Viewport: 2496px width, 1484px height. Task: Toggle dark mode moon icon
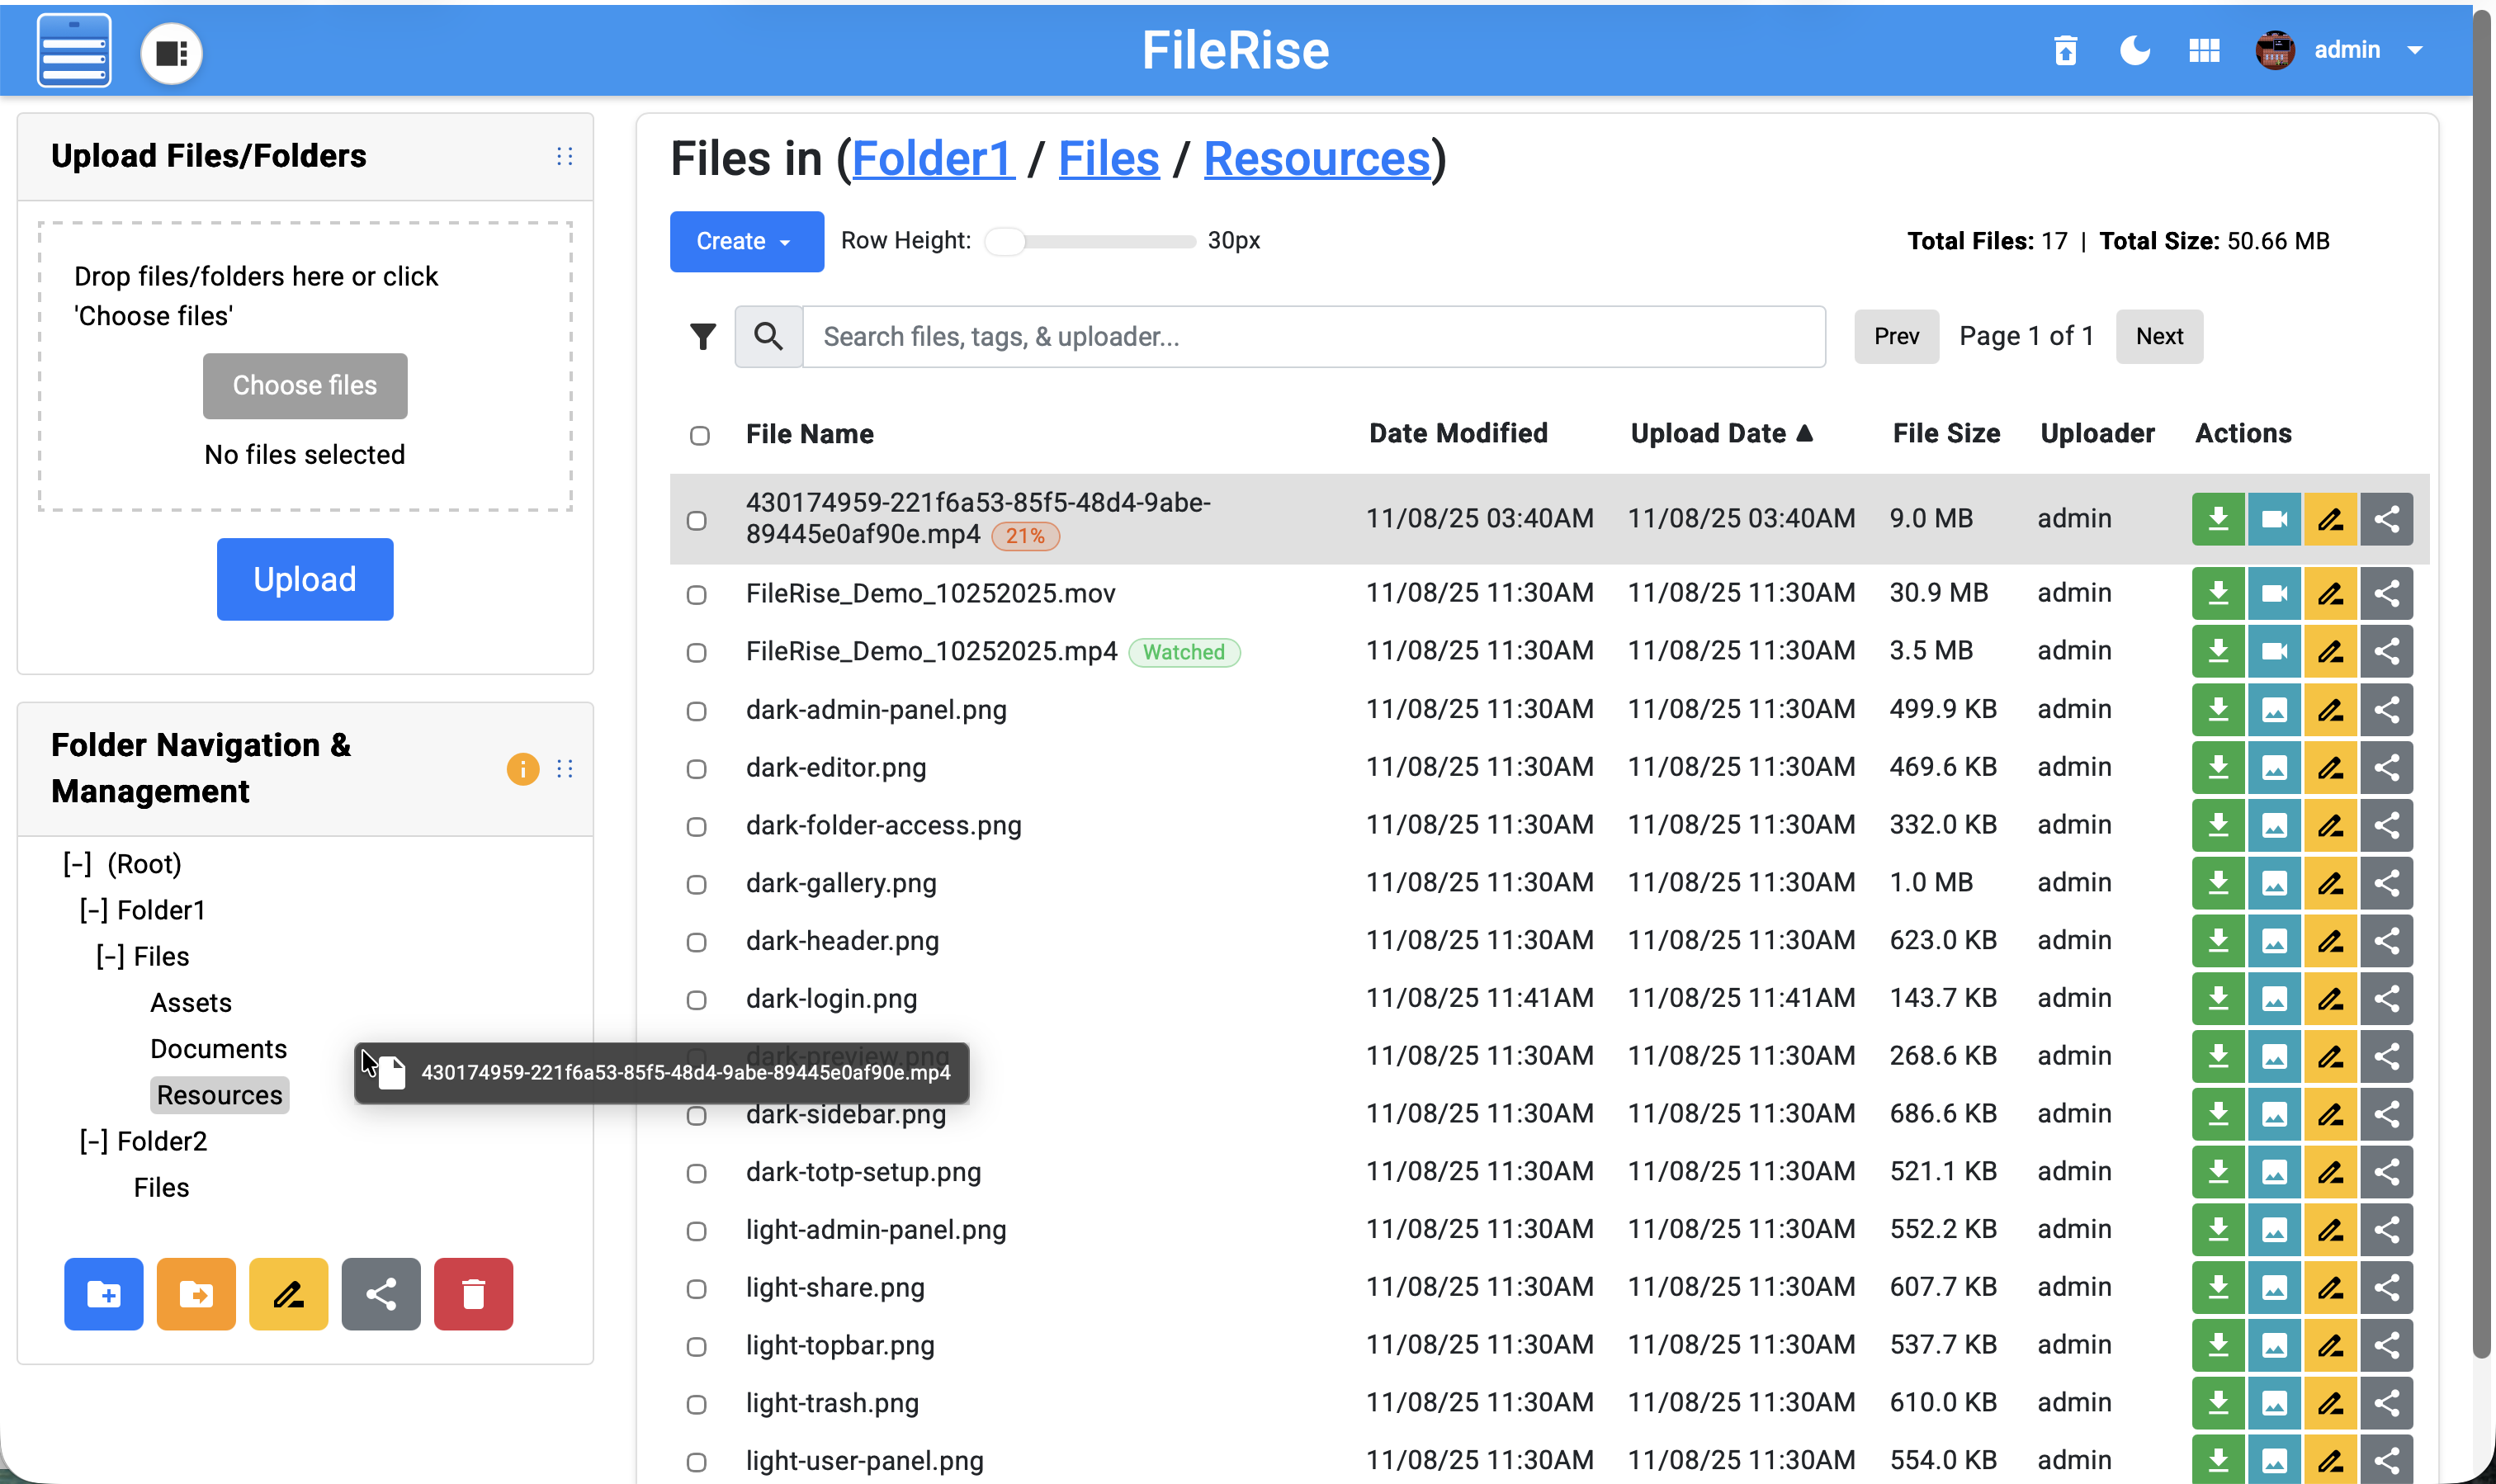[x=2134, y=50]
